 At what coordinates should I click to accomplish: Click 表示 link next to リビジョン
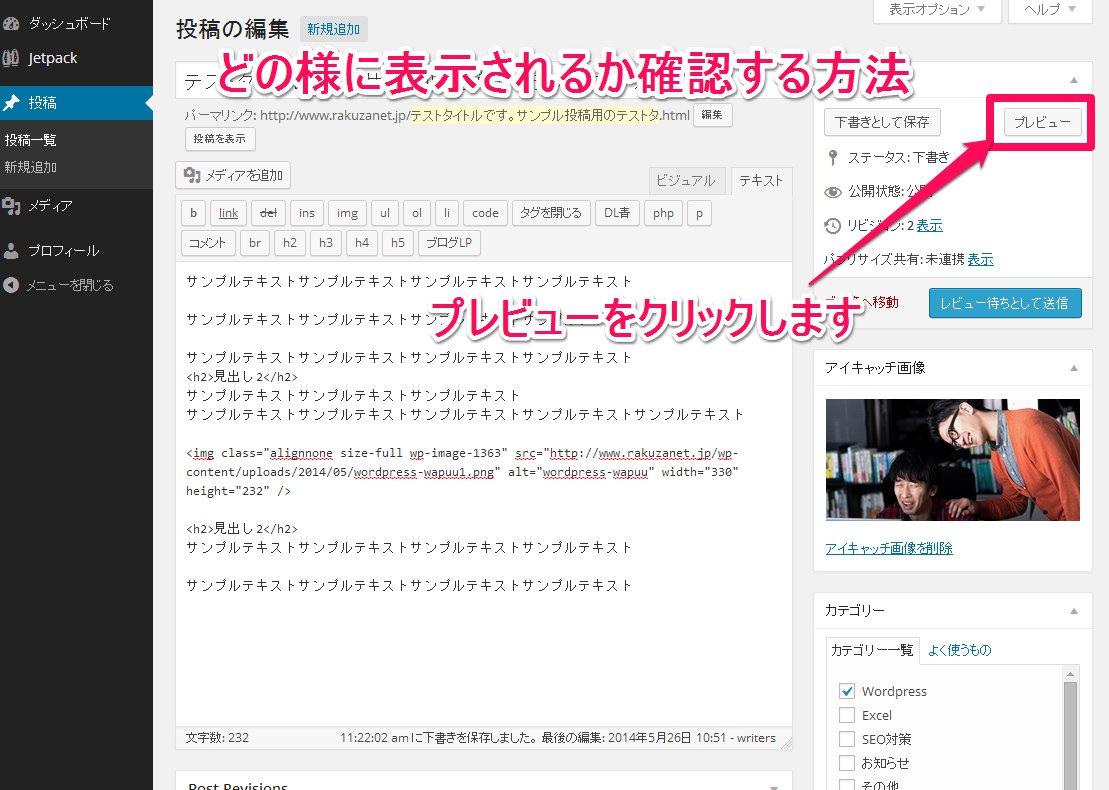(929, 226)
